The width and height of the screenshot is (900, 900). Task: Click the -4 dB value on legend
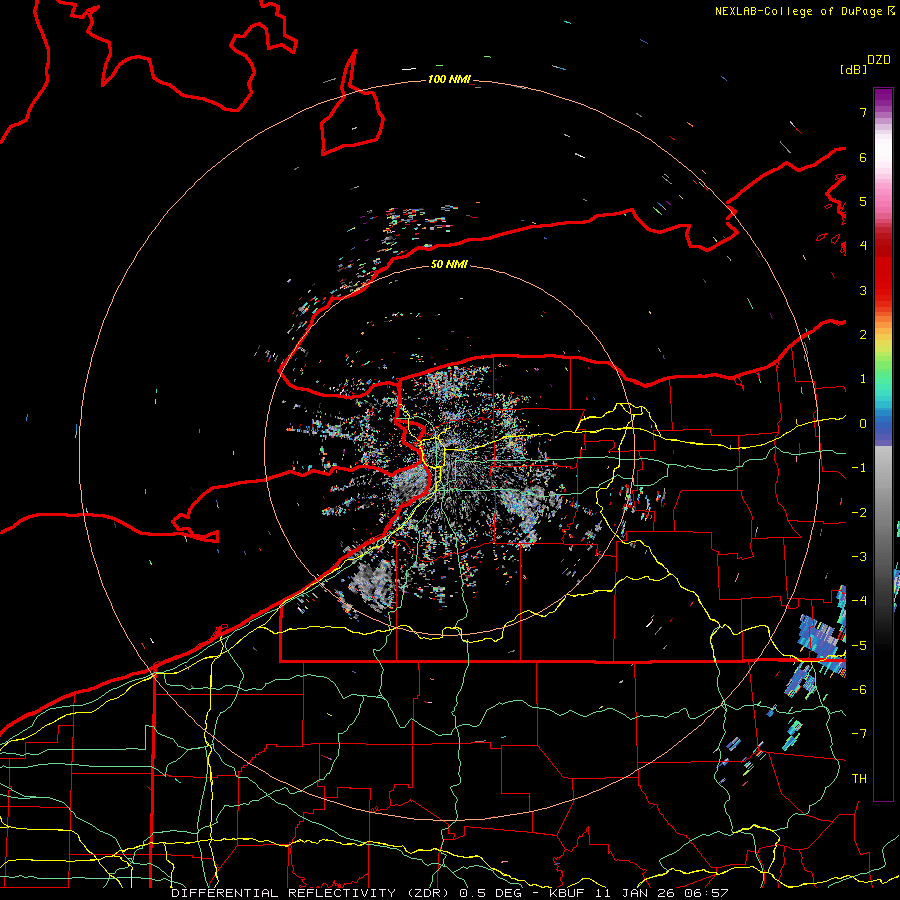coord(859,601)
